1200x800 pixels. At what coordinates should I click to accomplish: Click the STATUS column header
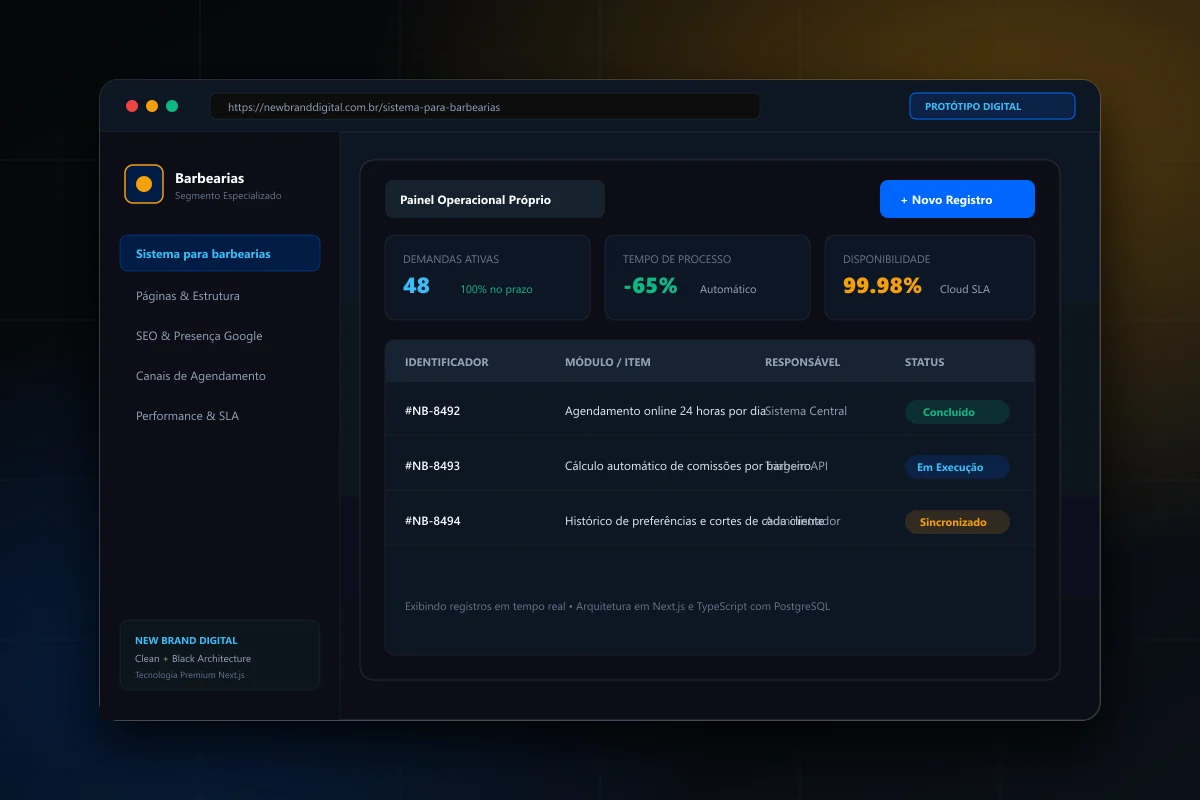[x=924, y=362]
